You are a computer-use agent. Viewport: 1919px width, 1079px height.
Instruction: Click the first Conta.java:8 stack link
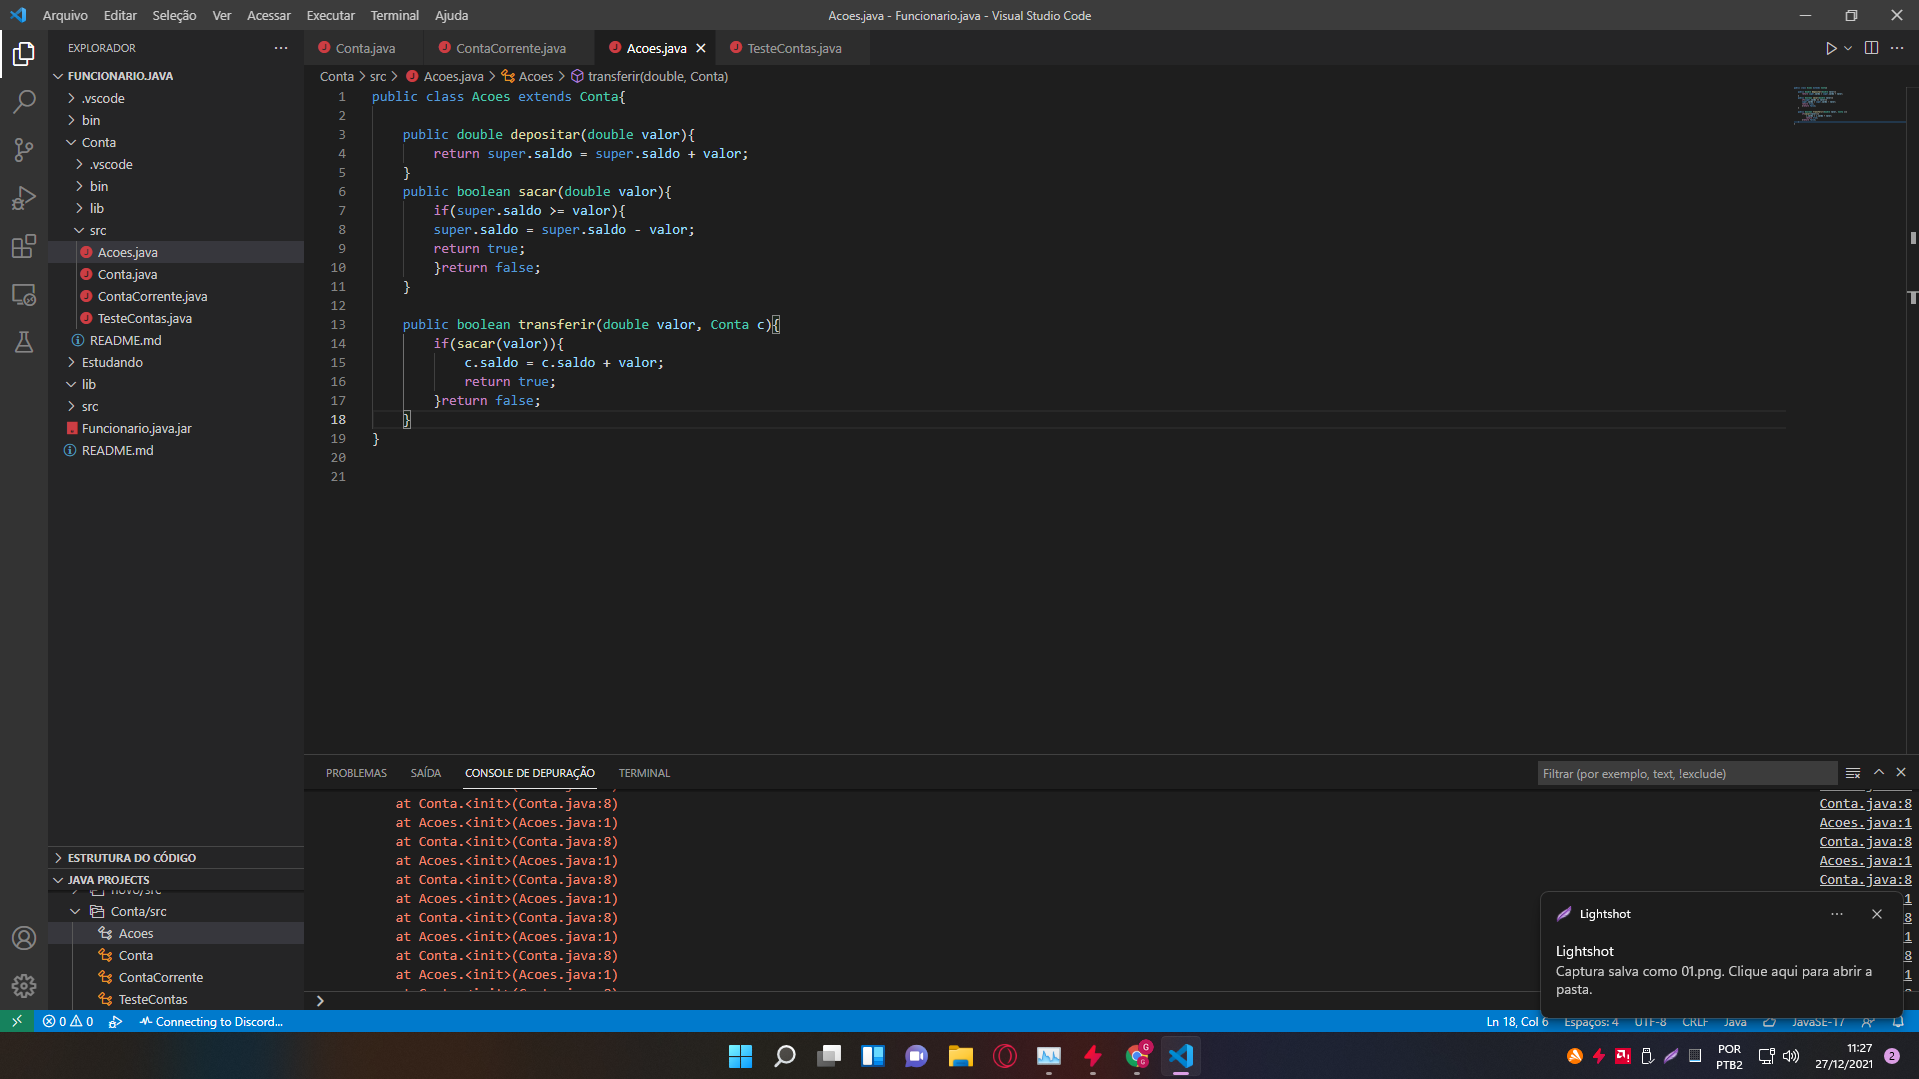tap(1865, 803)
